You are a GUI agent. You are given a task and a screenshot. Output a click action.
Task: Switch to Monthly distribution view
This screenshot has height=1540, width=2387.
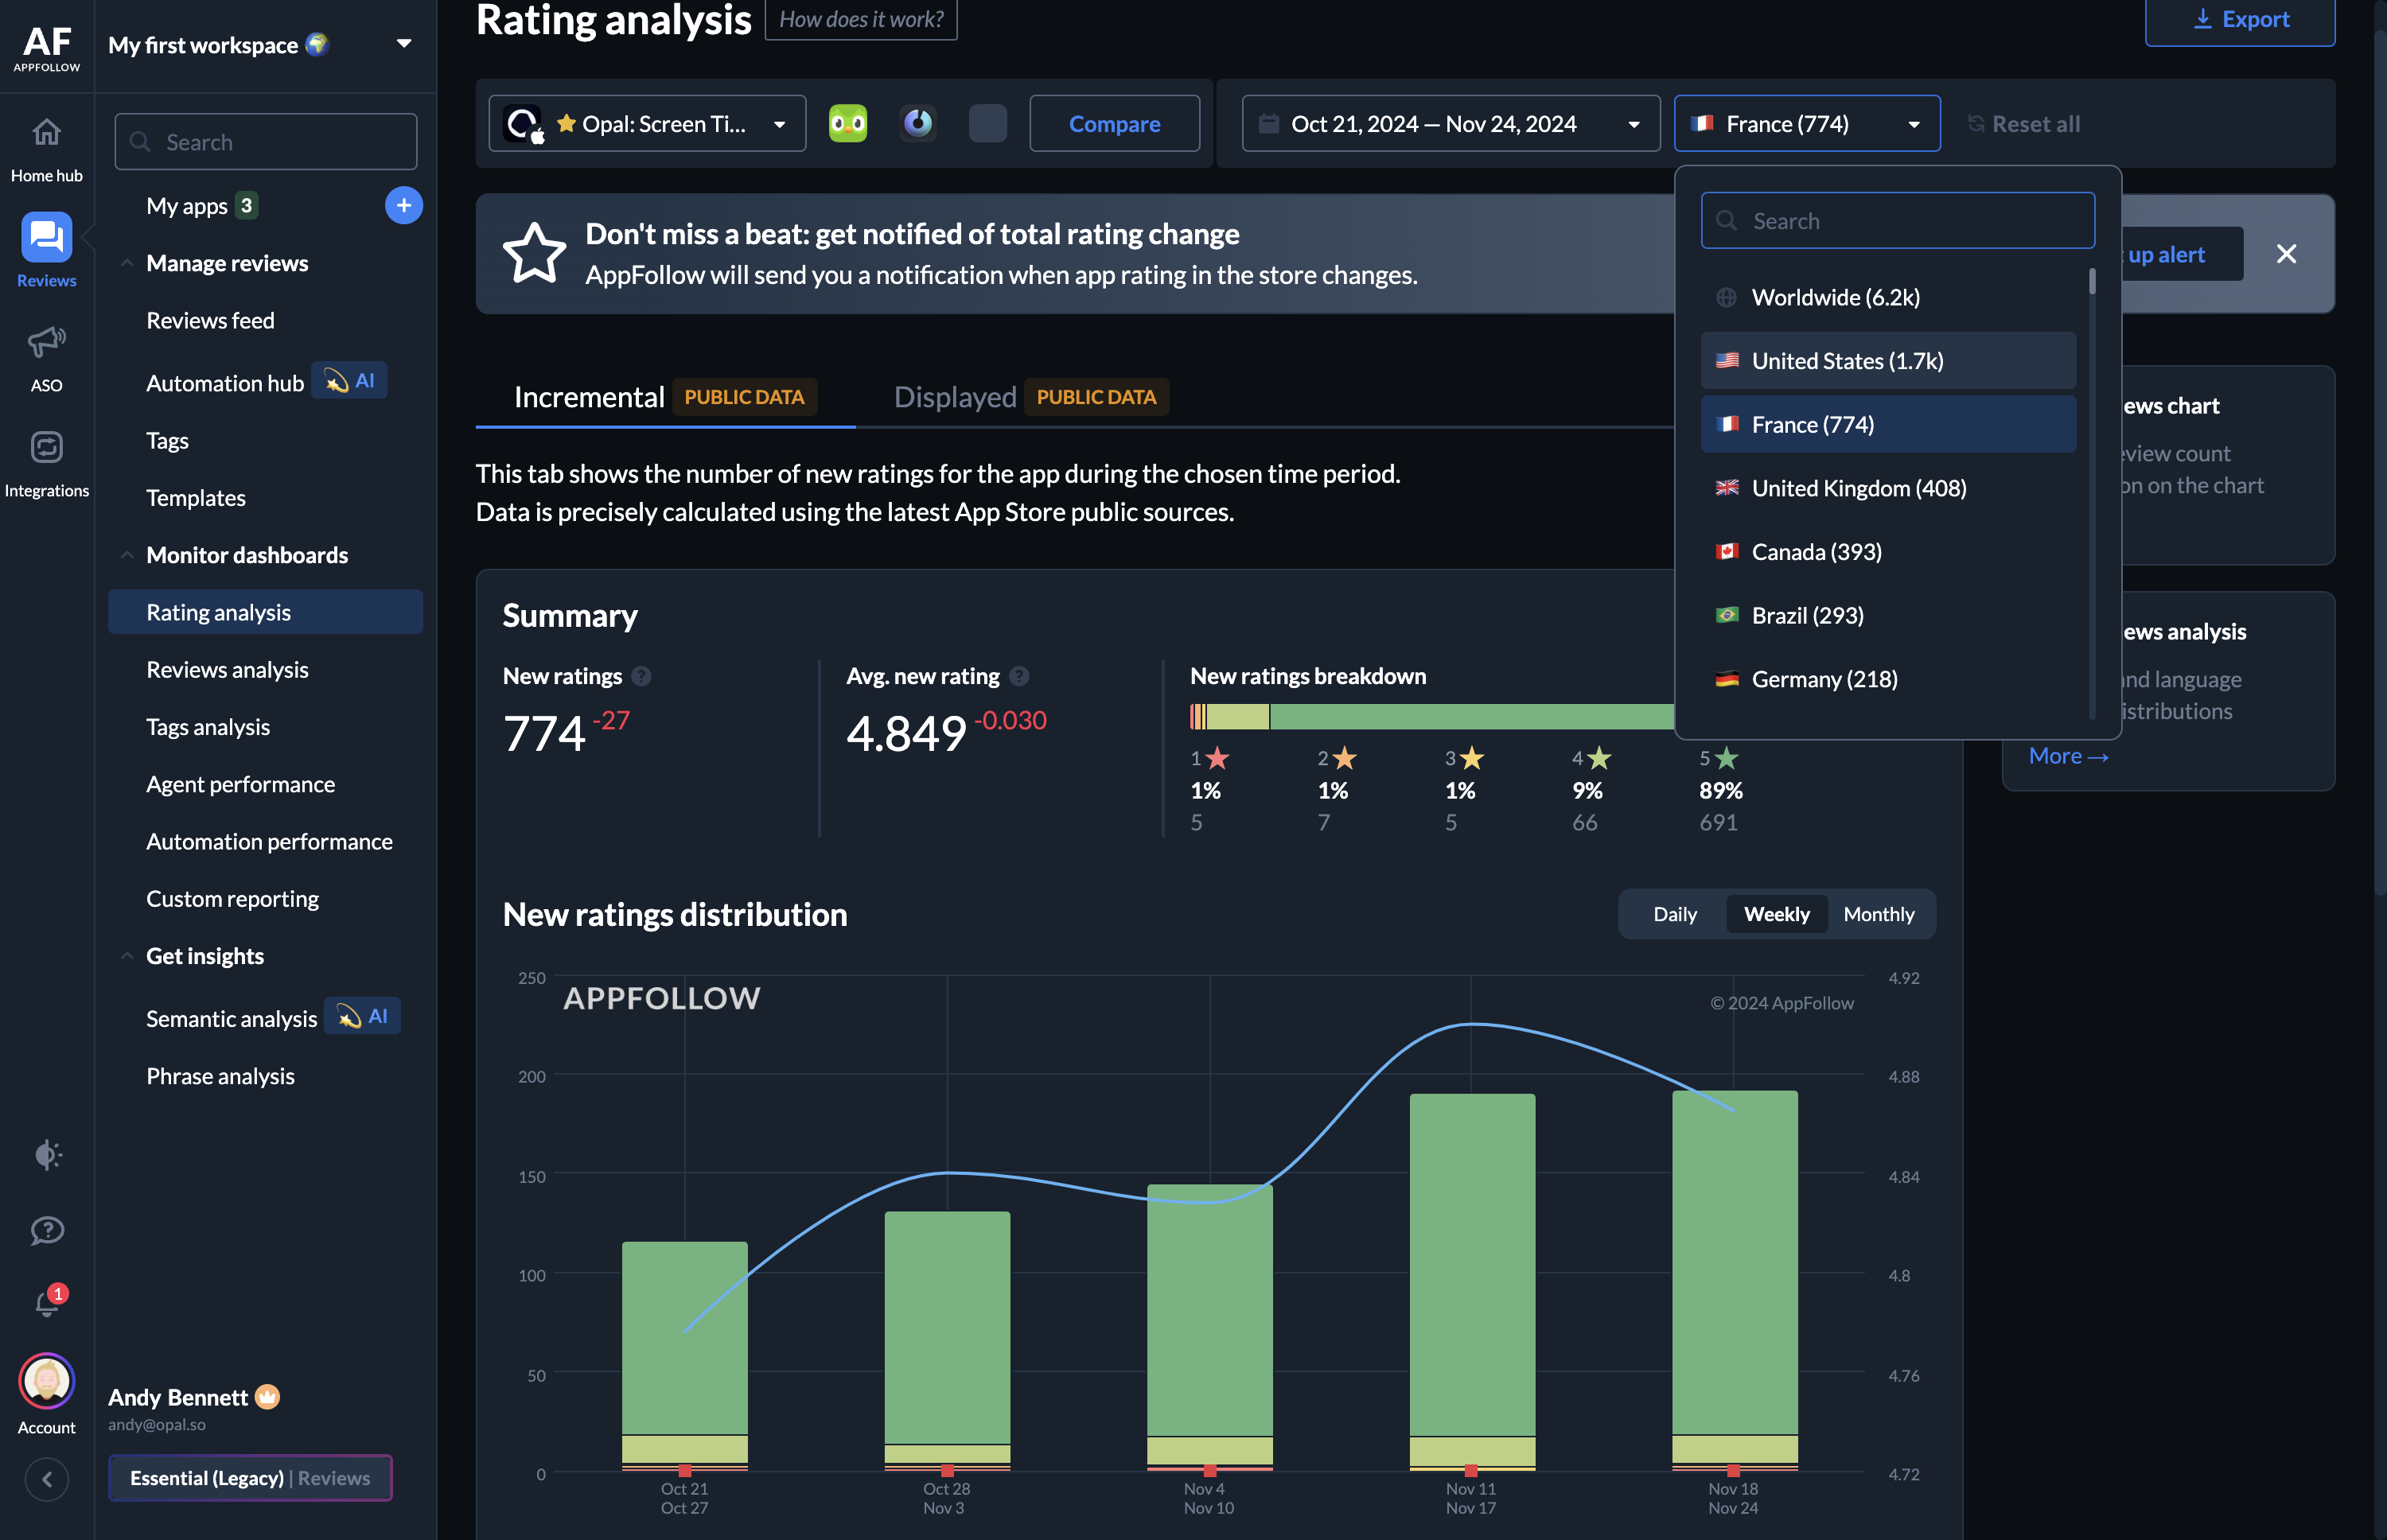click(1878, 914)
